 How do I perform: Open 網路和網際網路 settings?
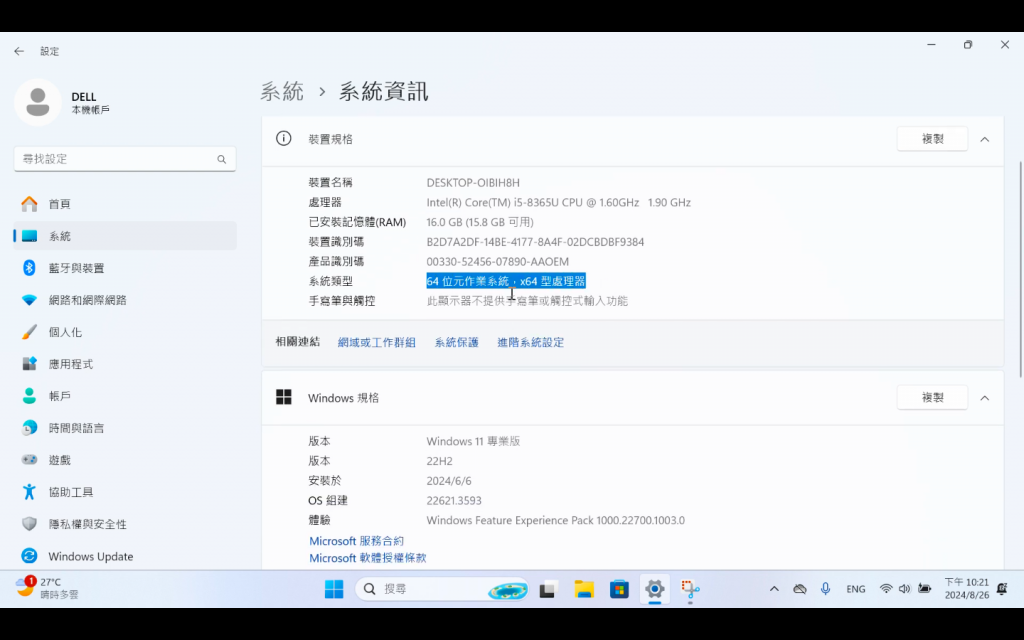(x=125, y=300)
